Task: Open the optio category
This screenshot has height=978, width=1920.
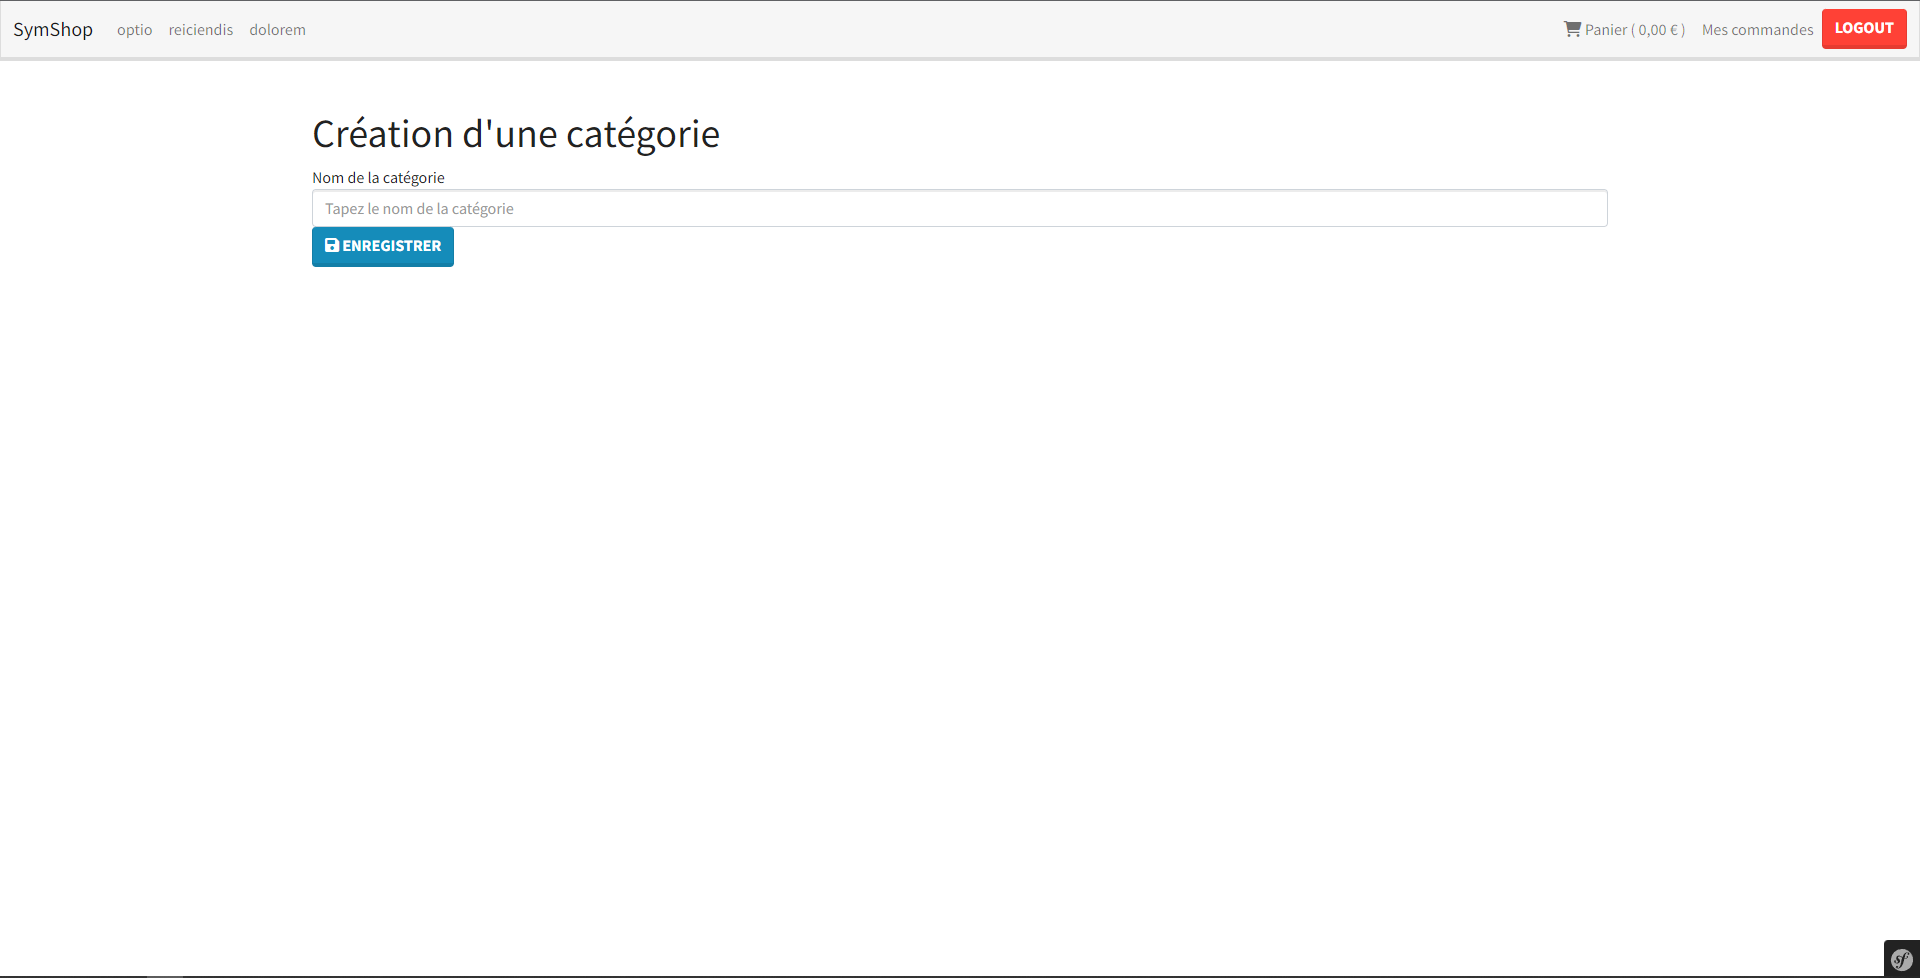Action: click(134, 30)
